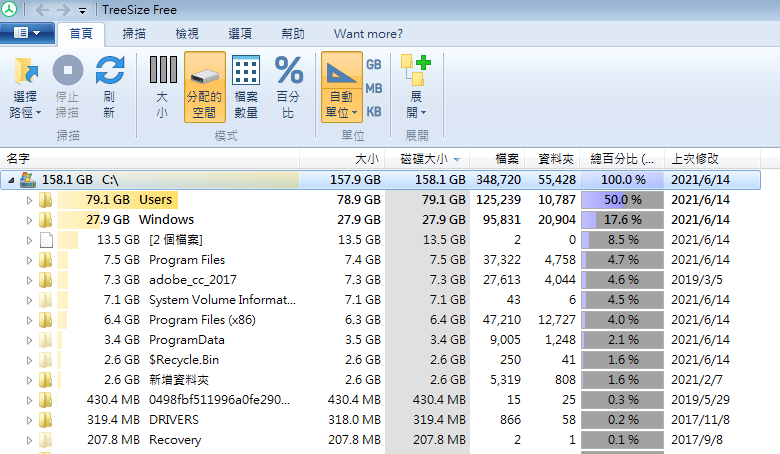The width and height of the screenshot is (780, 454).
Task: Switch to File Count (檔案數量) mode
Action: [246, 88]
